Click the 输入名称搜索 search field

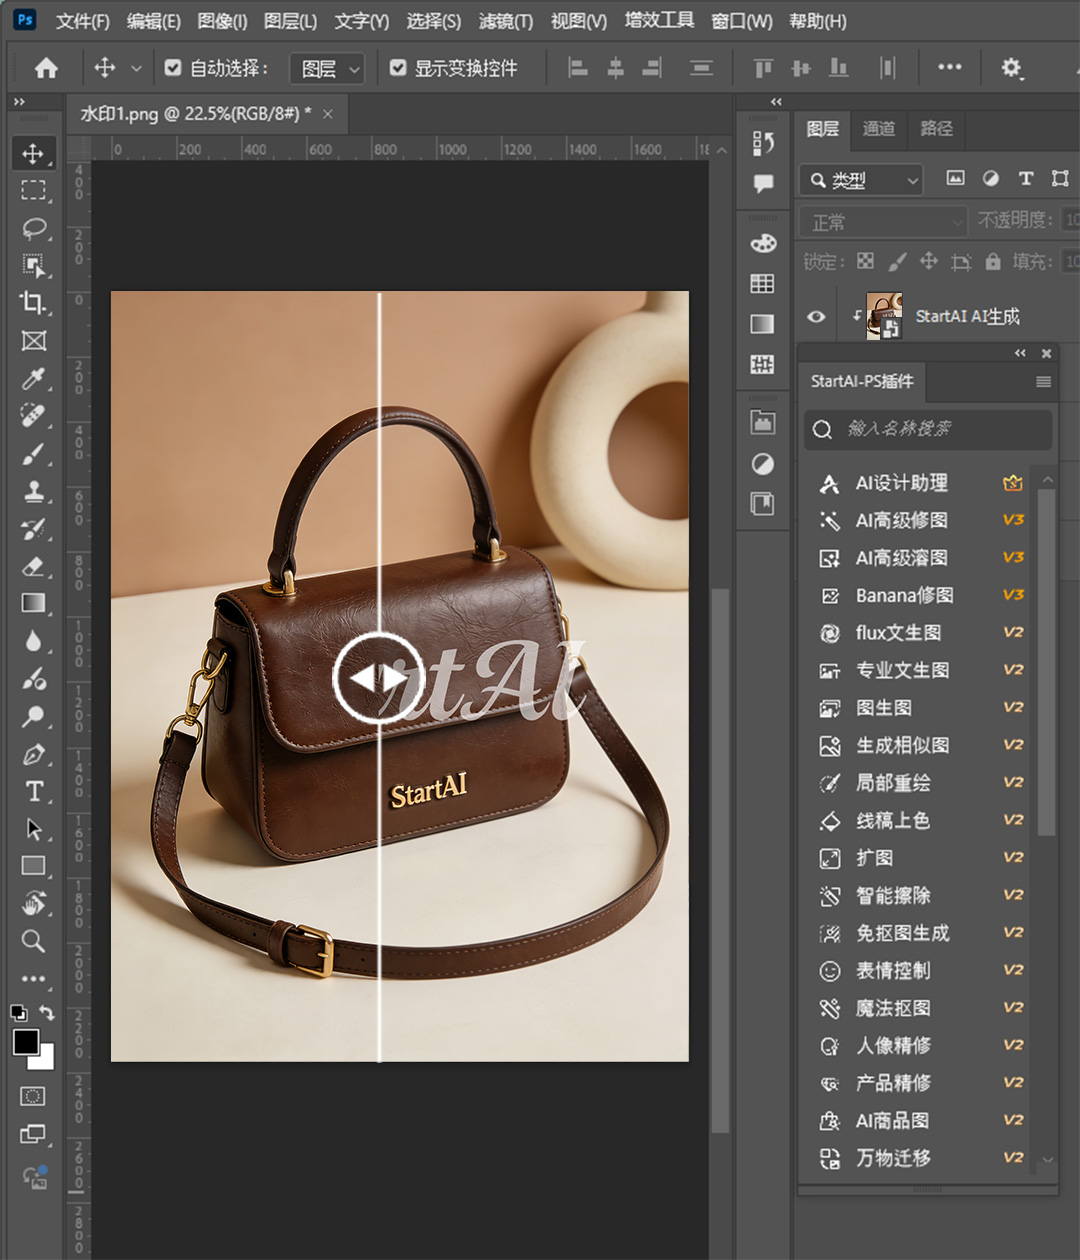click(928, 429)
